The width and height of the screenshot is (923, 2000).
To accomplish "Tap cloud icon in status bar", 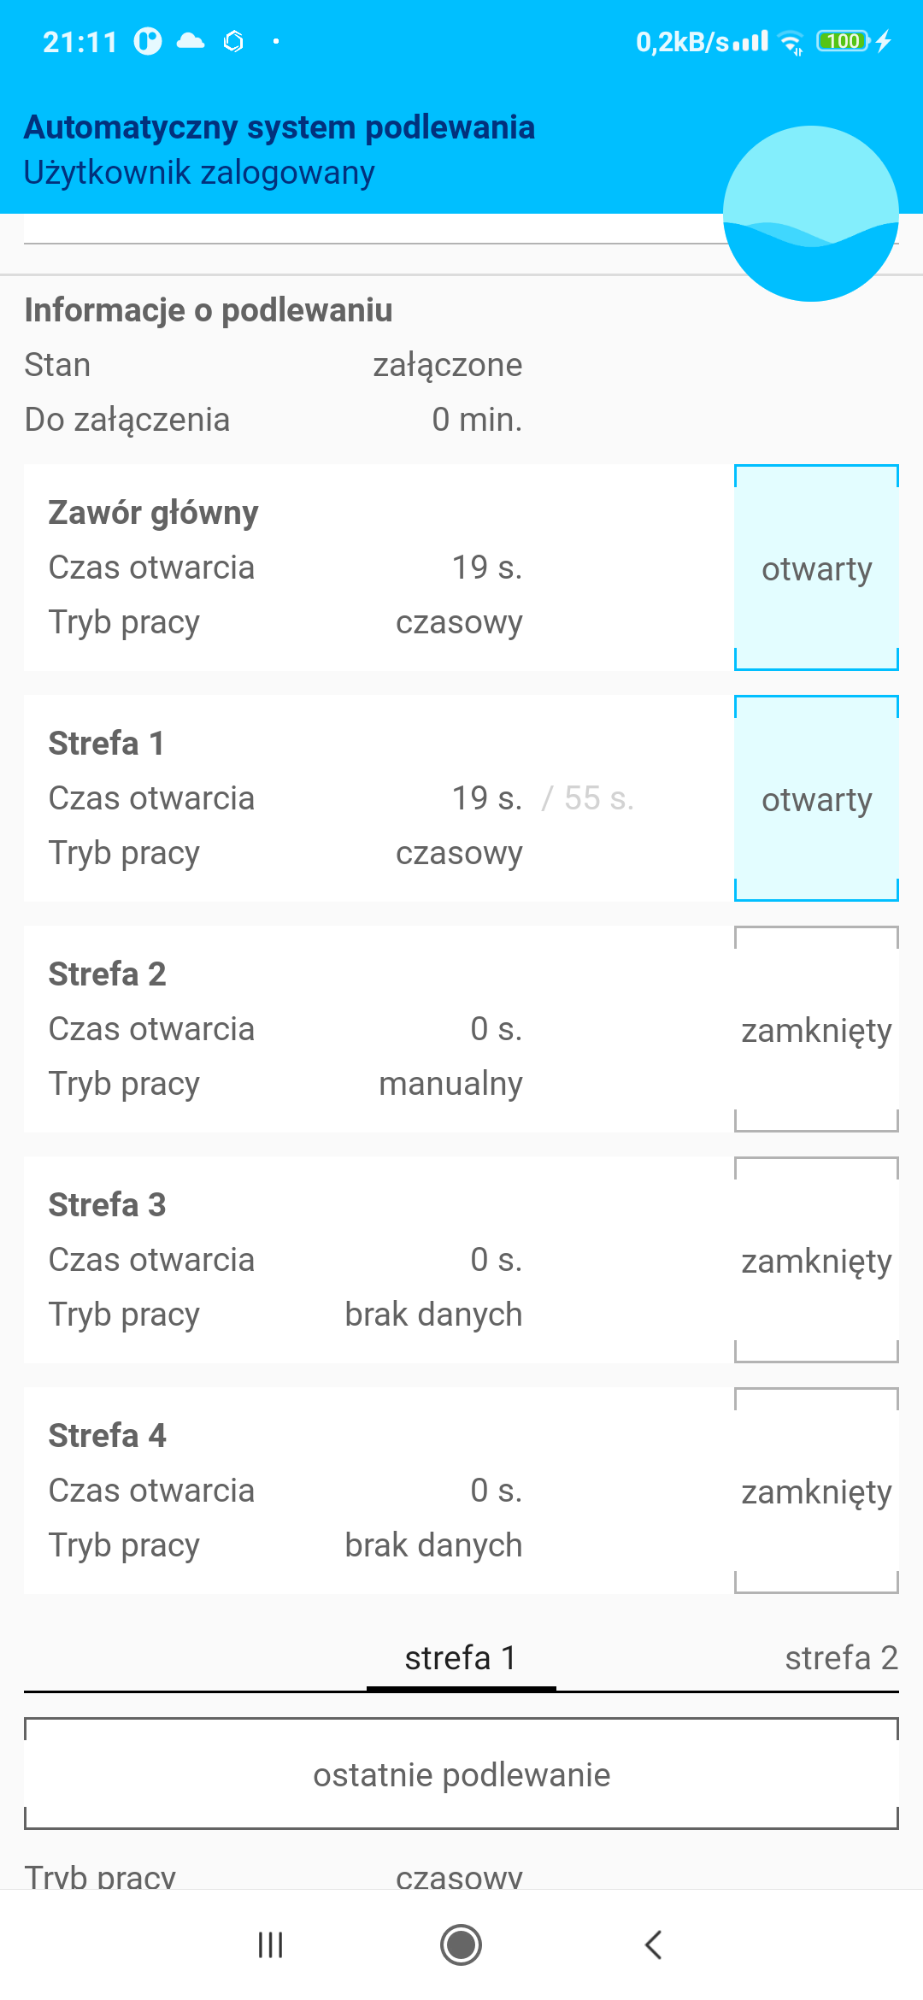I will pos(190,41).
